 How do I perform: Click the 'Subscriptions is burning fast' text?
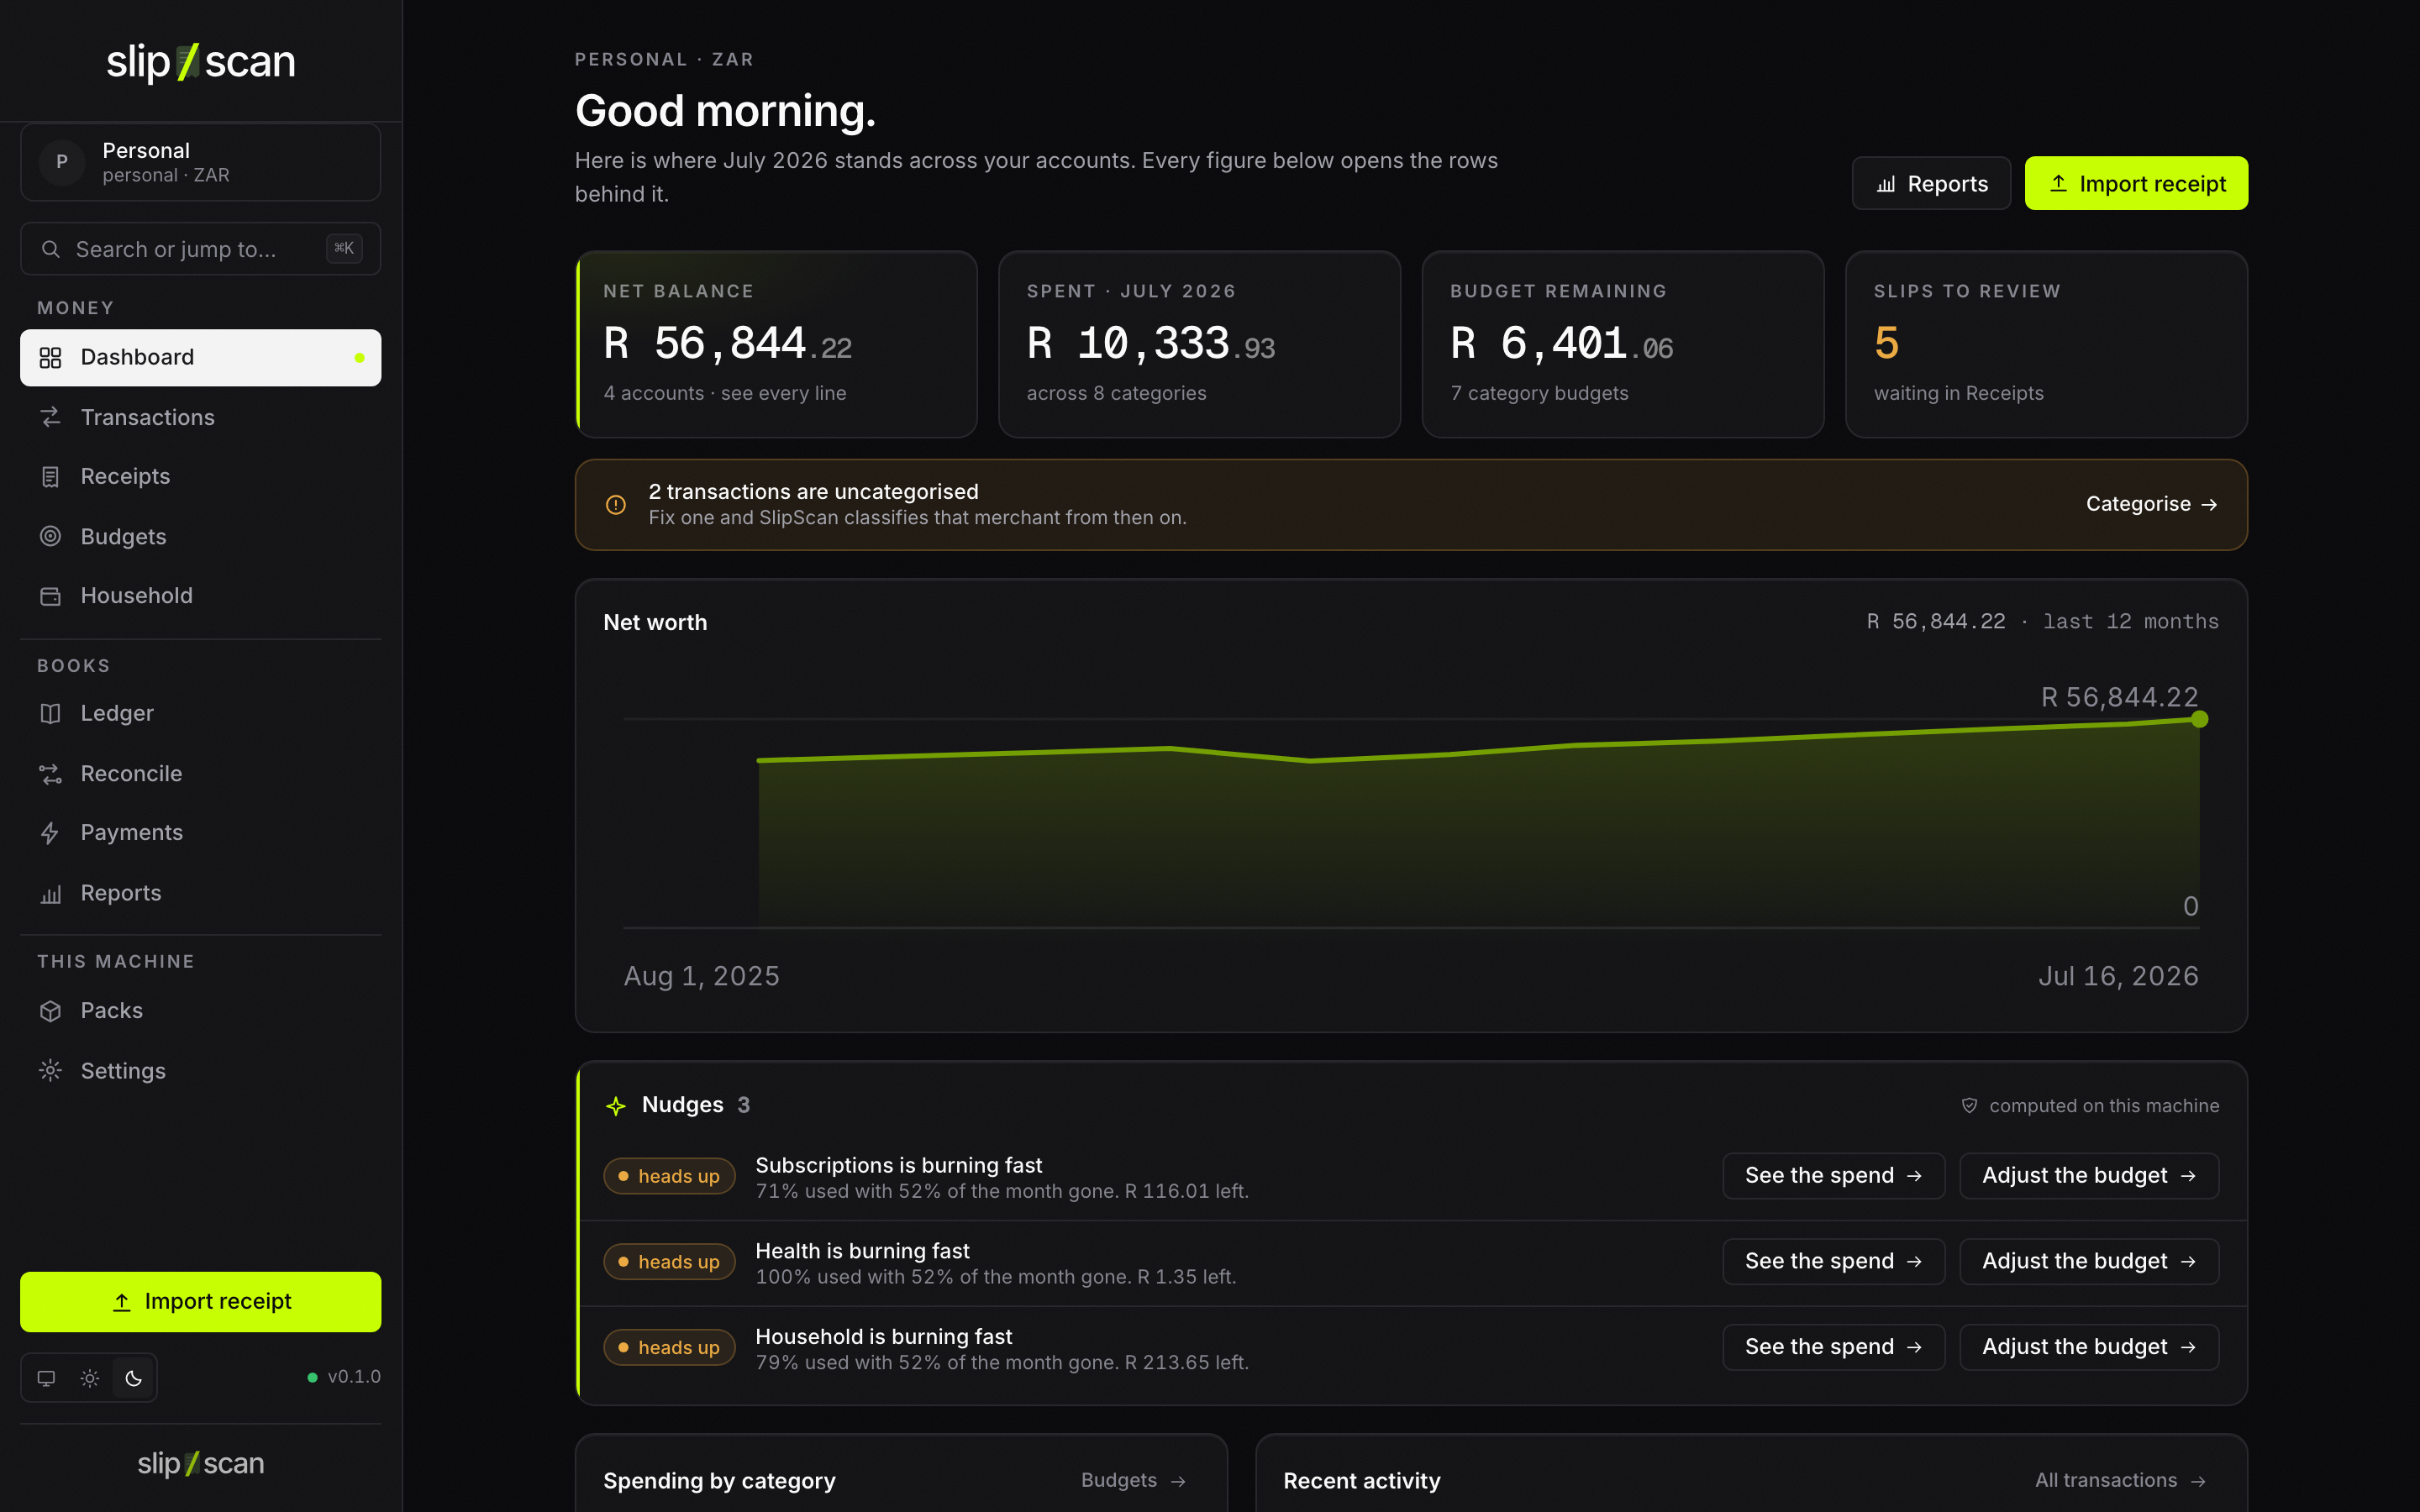[x=898, y=1165]
